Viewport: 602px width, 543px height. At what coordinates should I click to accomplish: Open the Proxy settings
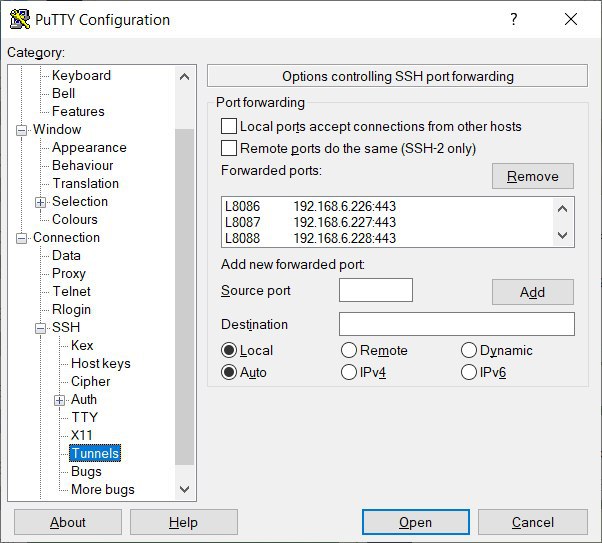69,273
